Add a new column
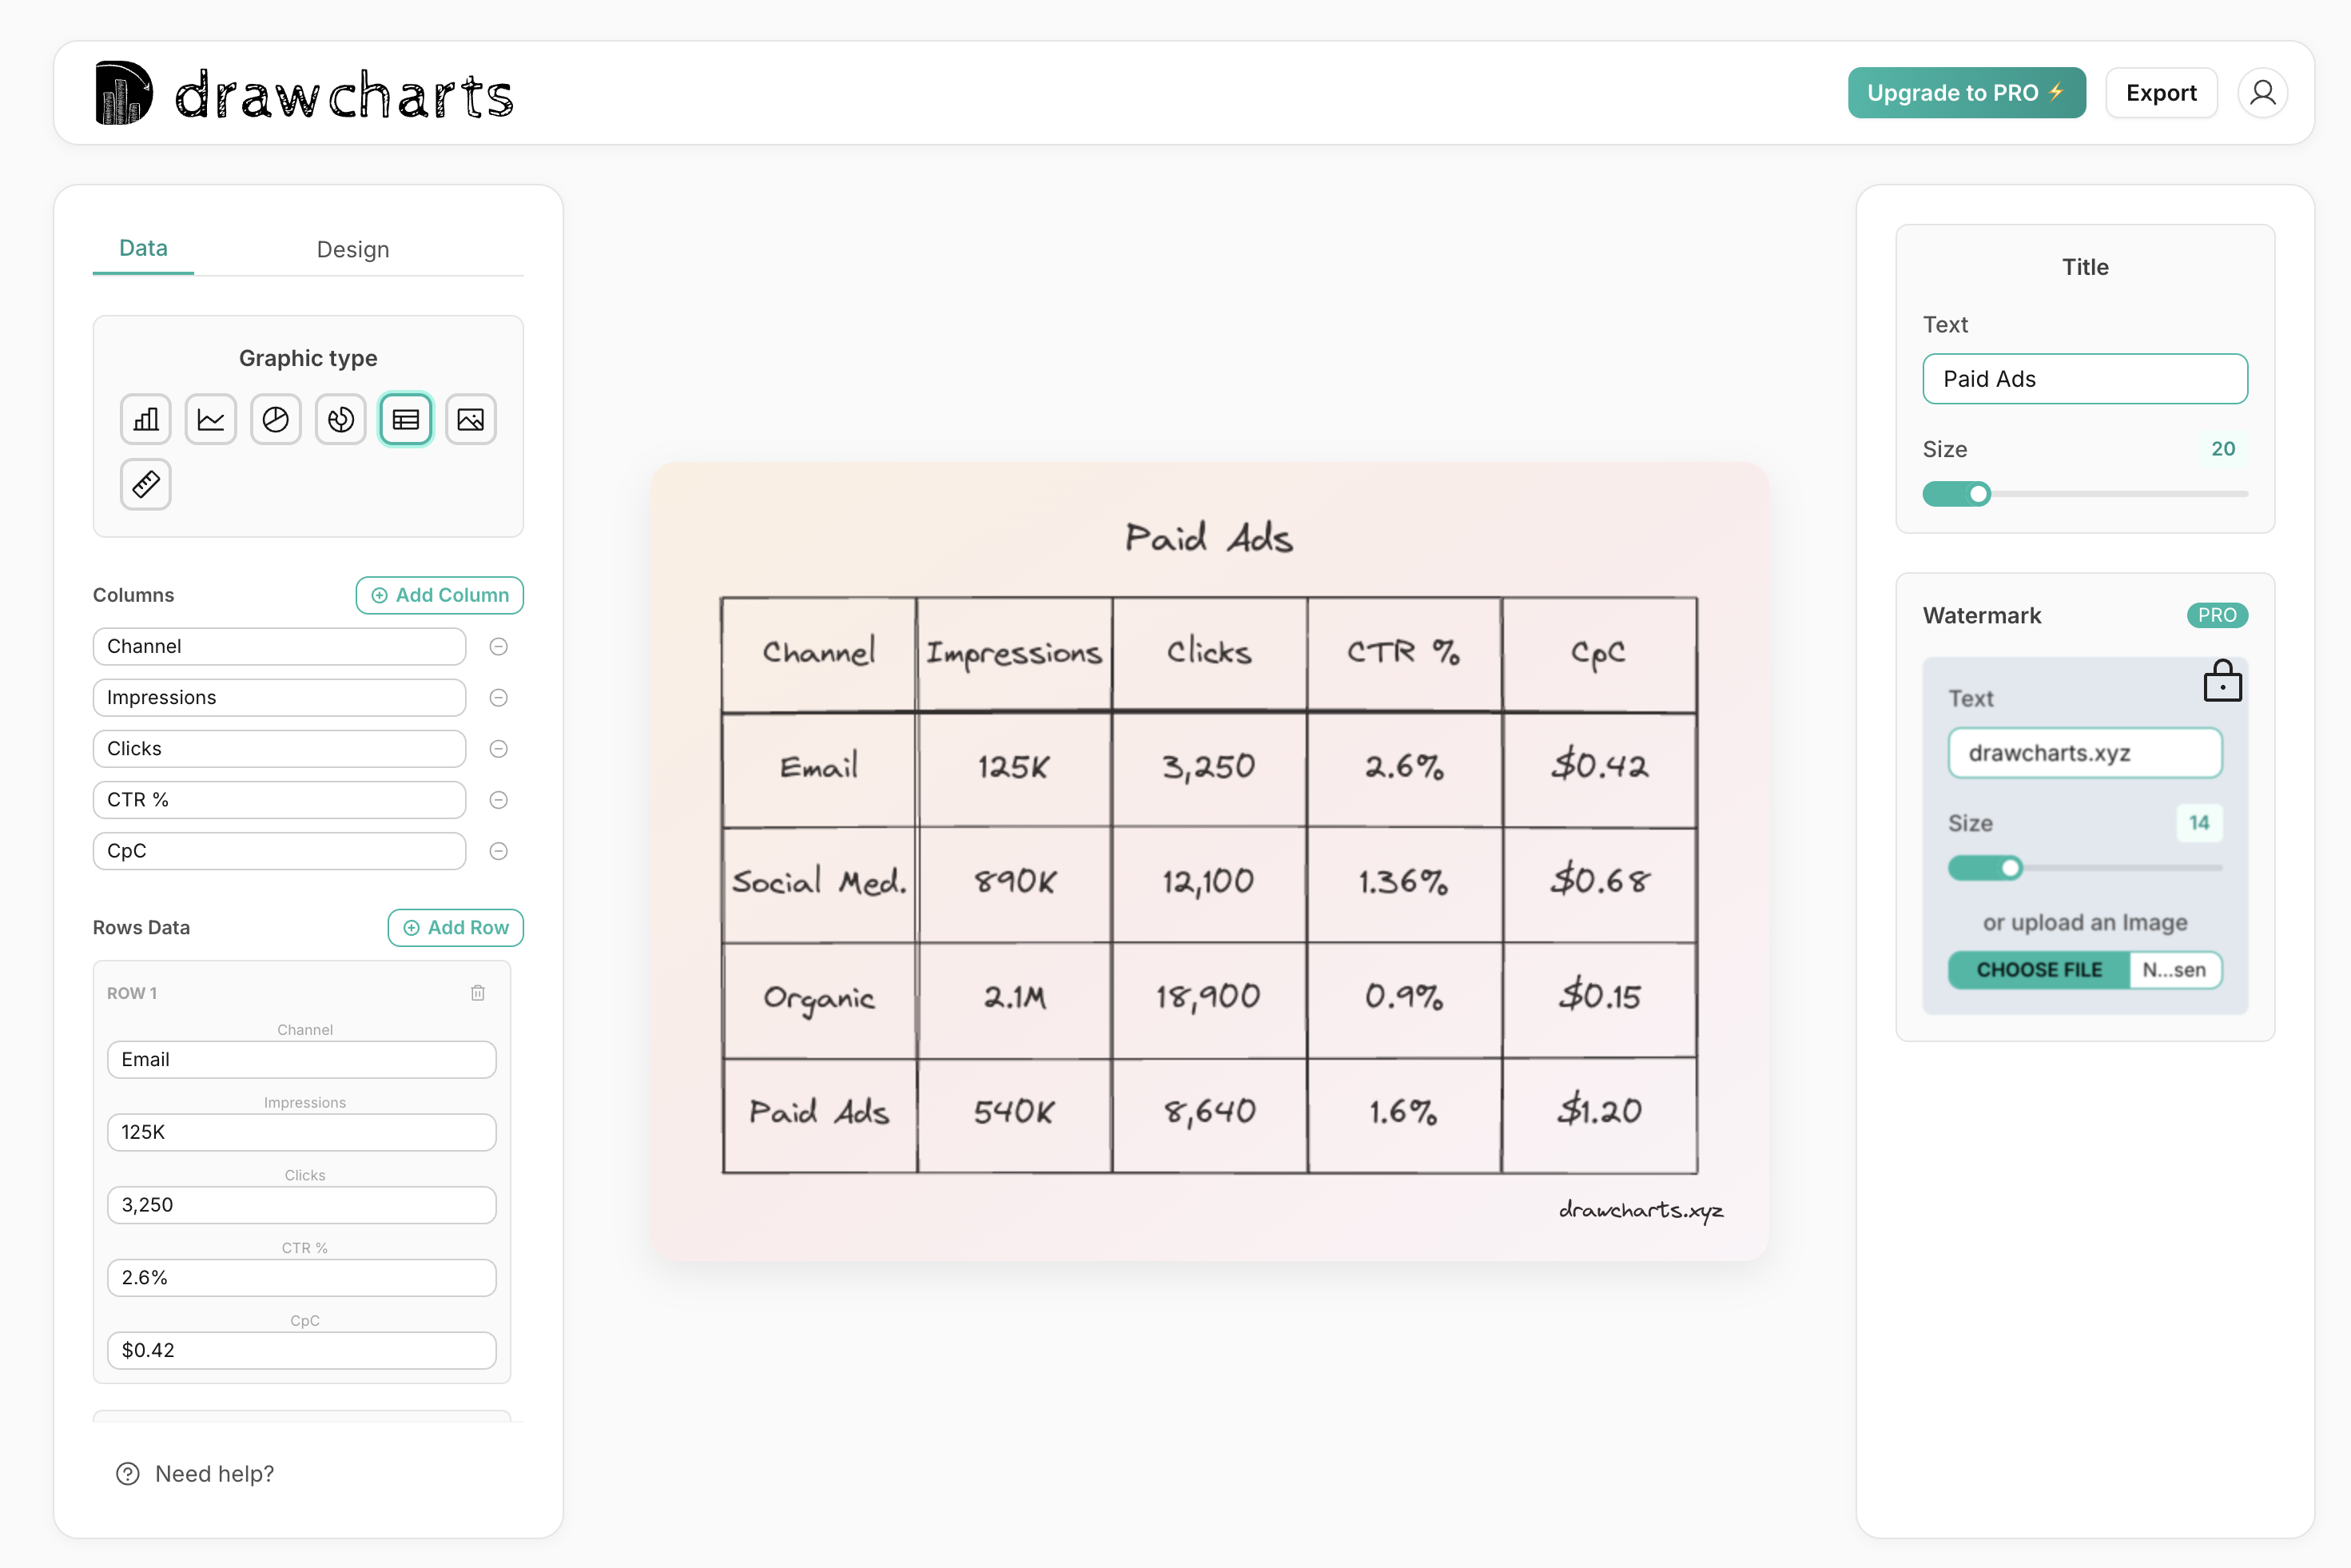Image resolution: width=2351 pixels, height=1568 pixels. [x=439, y=594]
